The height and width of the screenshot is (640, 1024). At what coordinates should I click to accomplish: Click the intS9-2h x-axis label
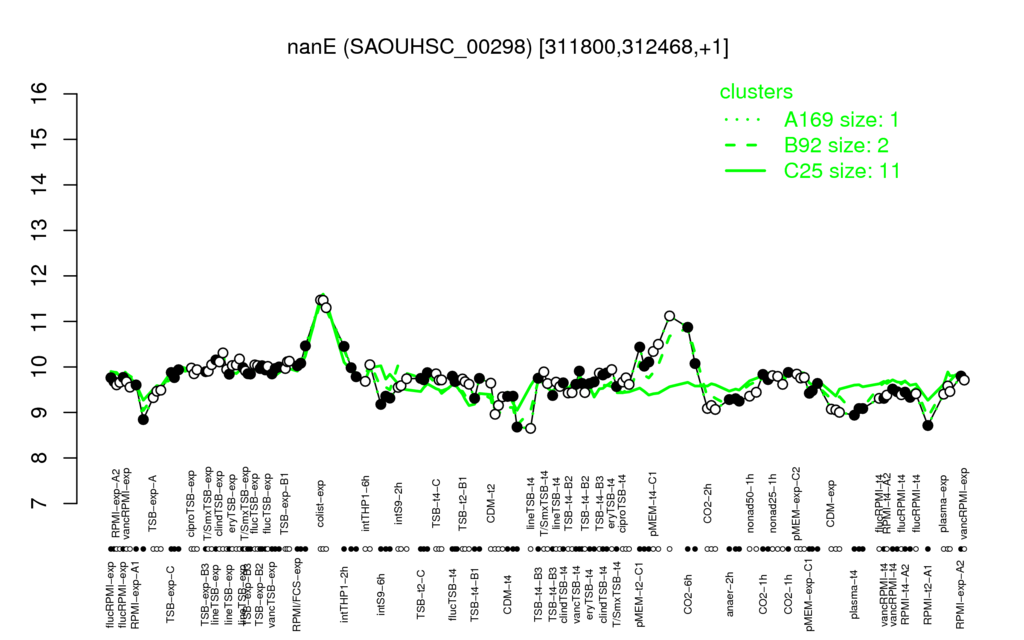point(399,504)
